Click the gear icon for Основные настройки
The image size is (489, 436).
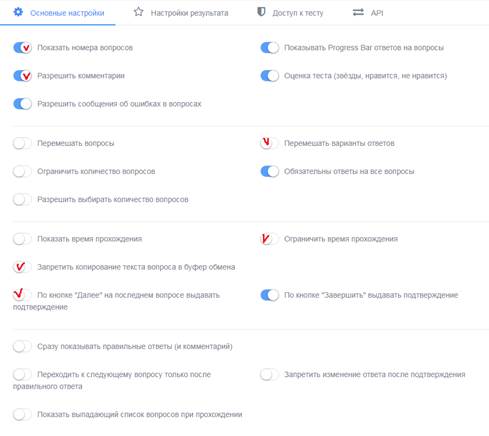pyautogui.click(x=18, y=12)
